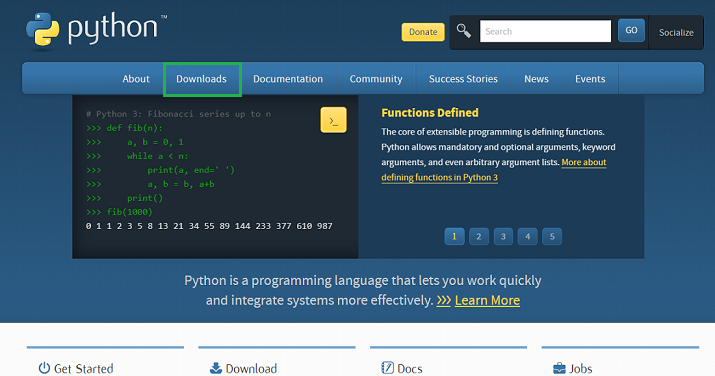Click the Get Started power icon
Image resolution: width=715 pixels, height=376 pixels.
(44, 368)
